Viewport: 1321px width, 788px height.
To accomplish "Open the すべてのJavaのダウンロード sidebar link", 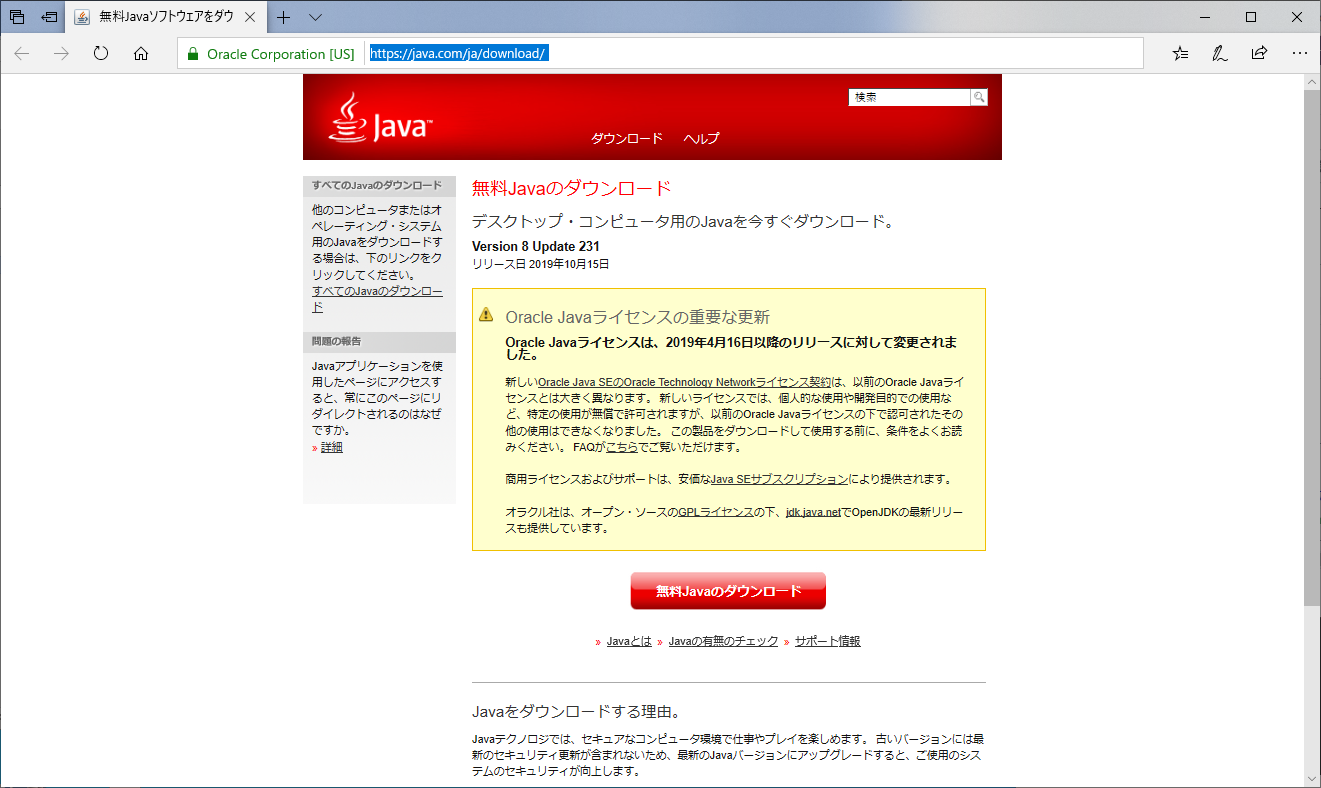I will (x=377, y=299).
